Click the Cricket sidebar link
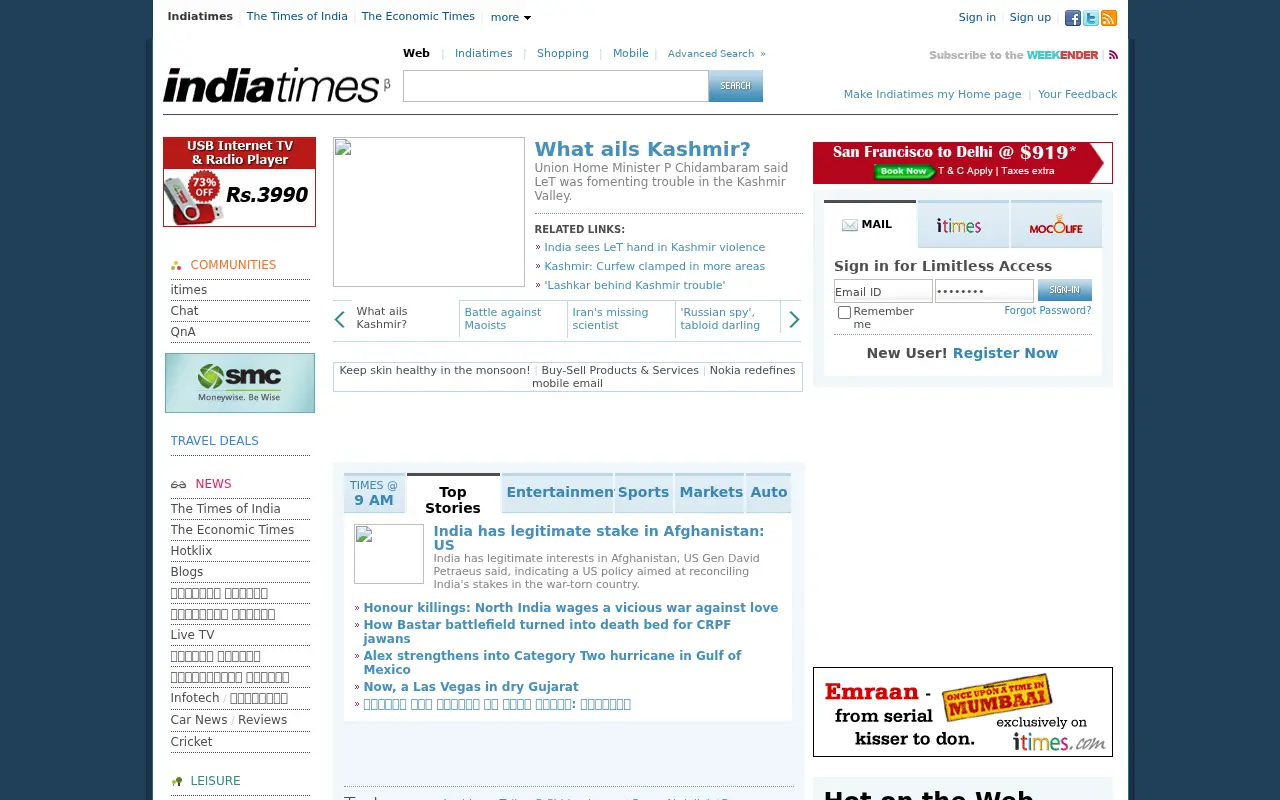The width and height of the screenshot is (1280, 800). [x=191, y=742]
